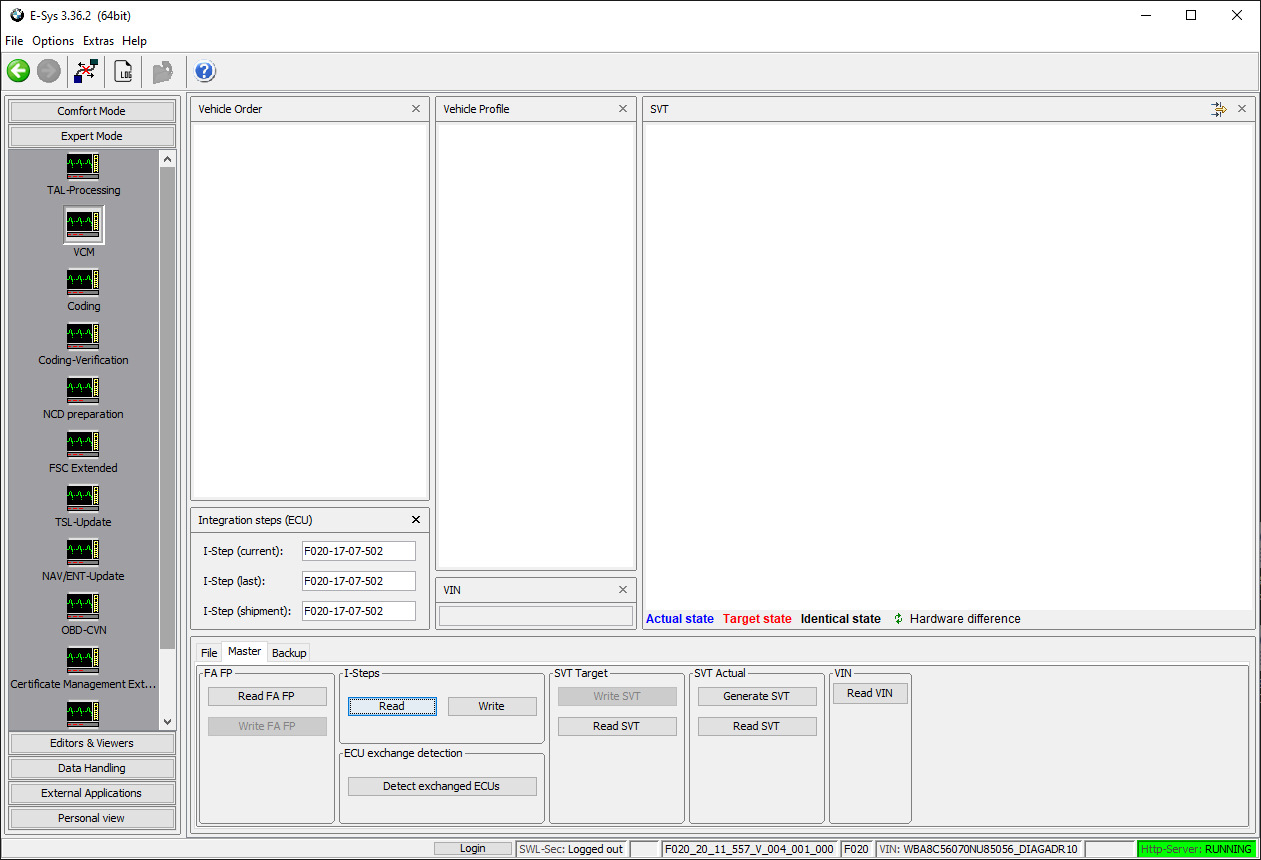Open the FSC Extended module icon
1261x860 pixels.
point(83,444)
